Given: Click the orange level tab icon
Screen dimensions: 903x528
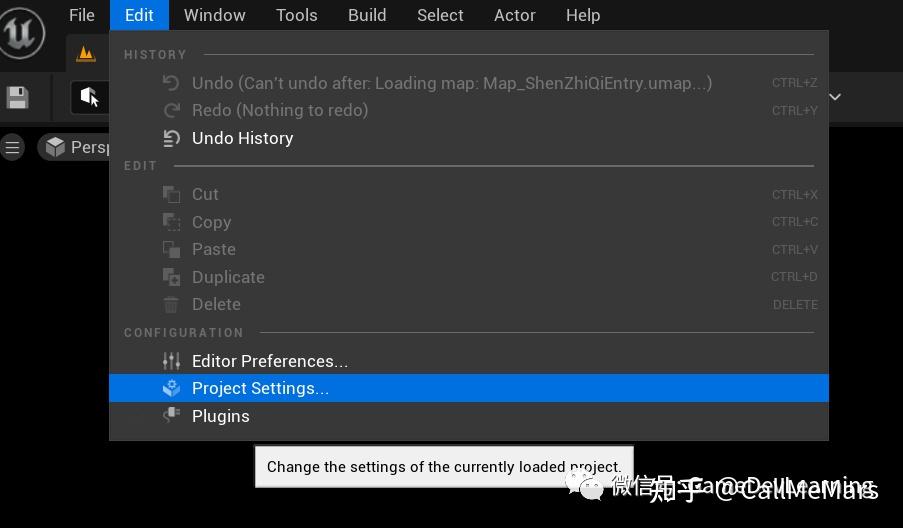Looking at the screenshot, I should pyautogui.click(x=86, y=54).
